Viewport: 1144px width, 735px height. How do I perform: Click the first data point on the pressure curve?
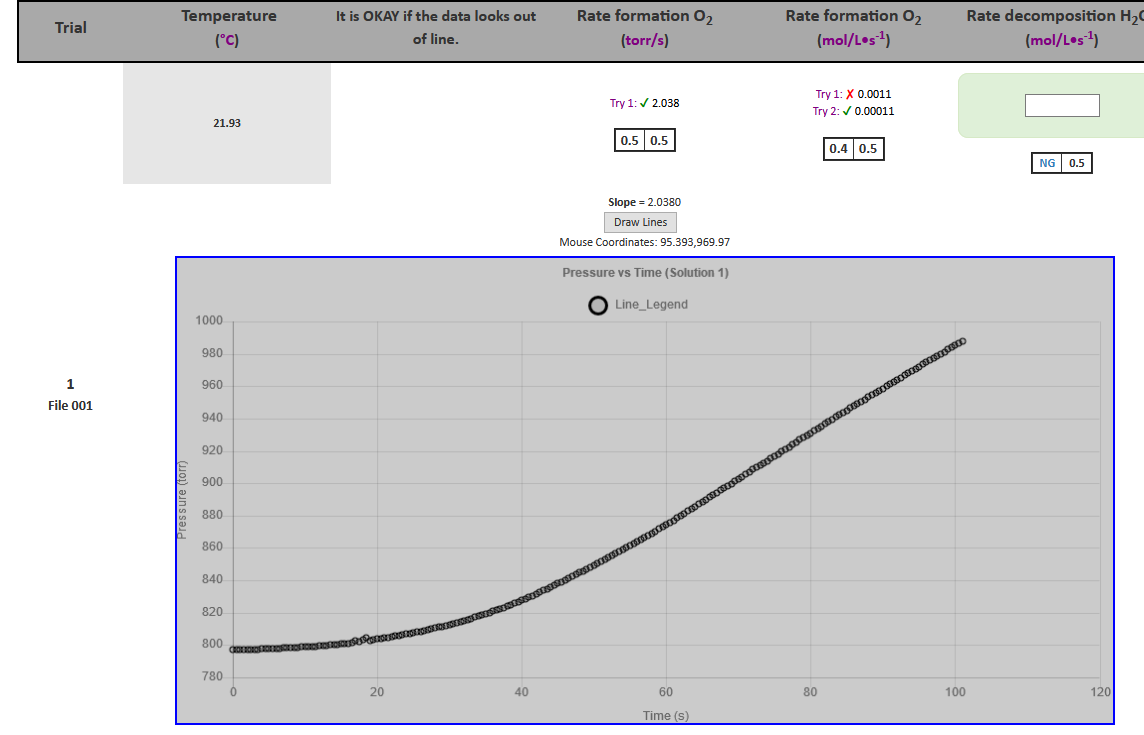(235, 648)
